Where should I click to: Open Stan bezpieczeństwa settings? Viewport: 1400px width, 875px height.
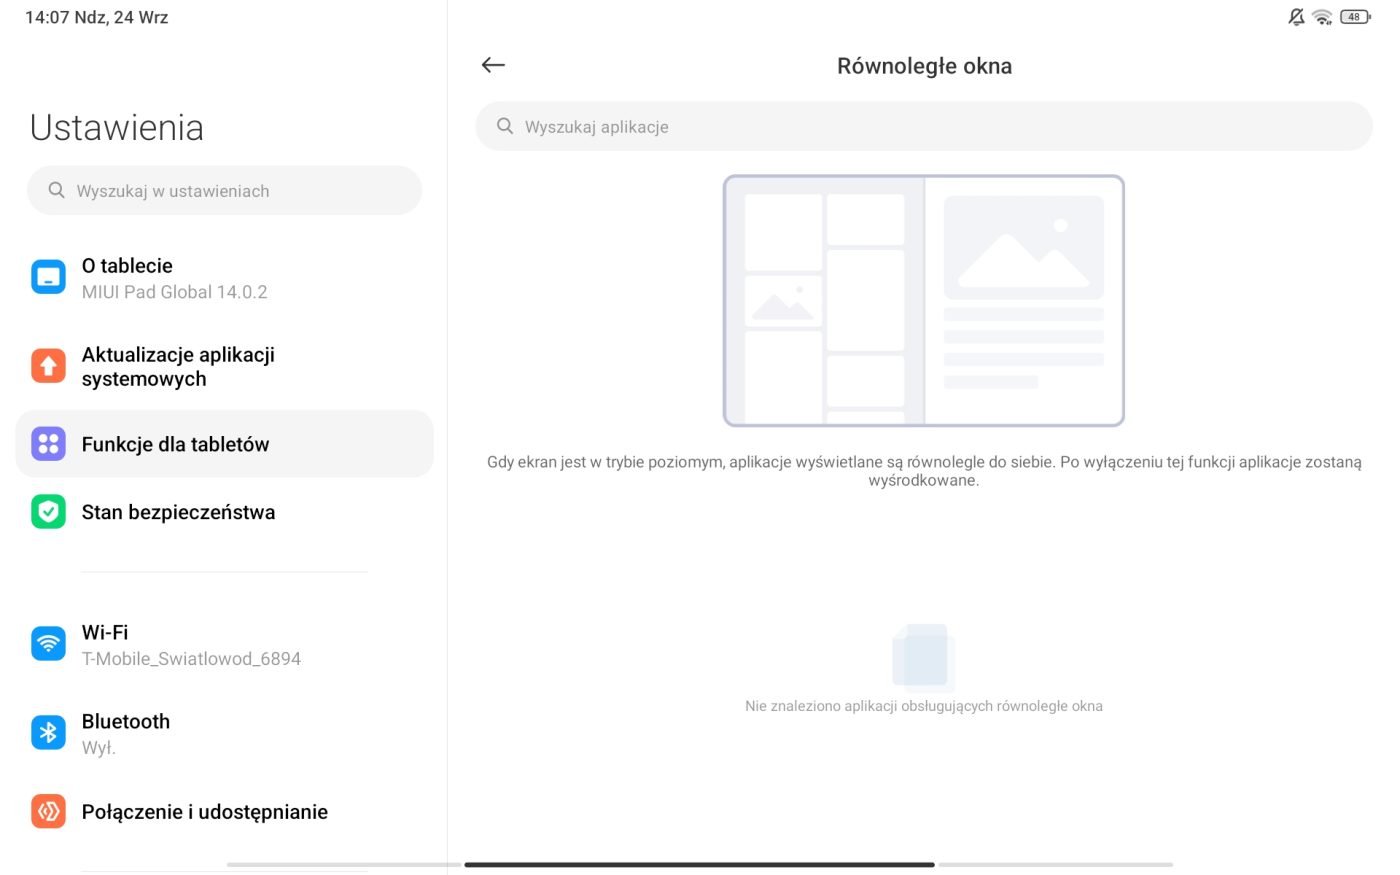tap(178, 512)
